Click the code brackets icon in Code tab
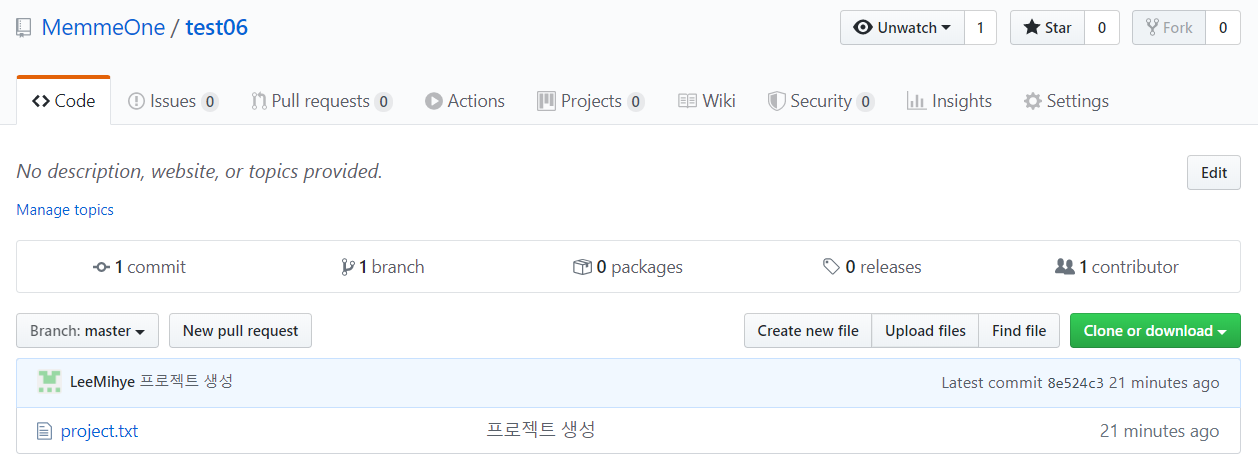 click(41, 101)
